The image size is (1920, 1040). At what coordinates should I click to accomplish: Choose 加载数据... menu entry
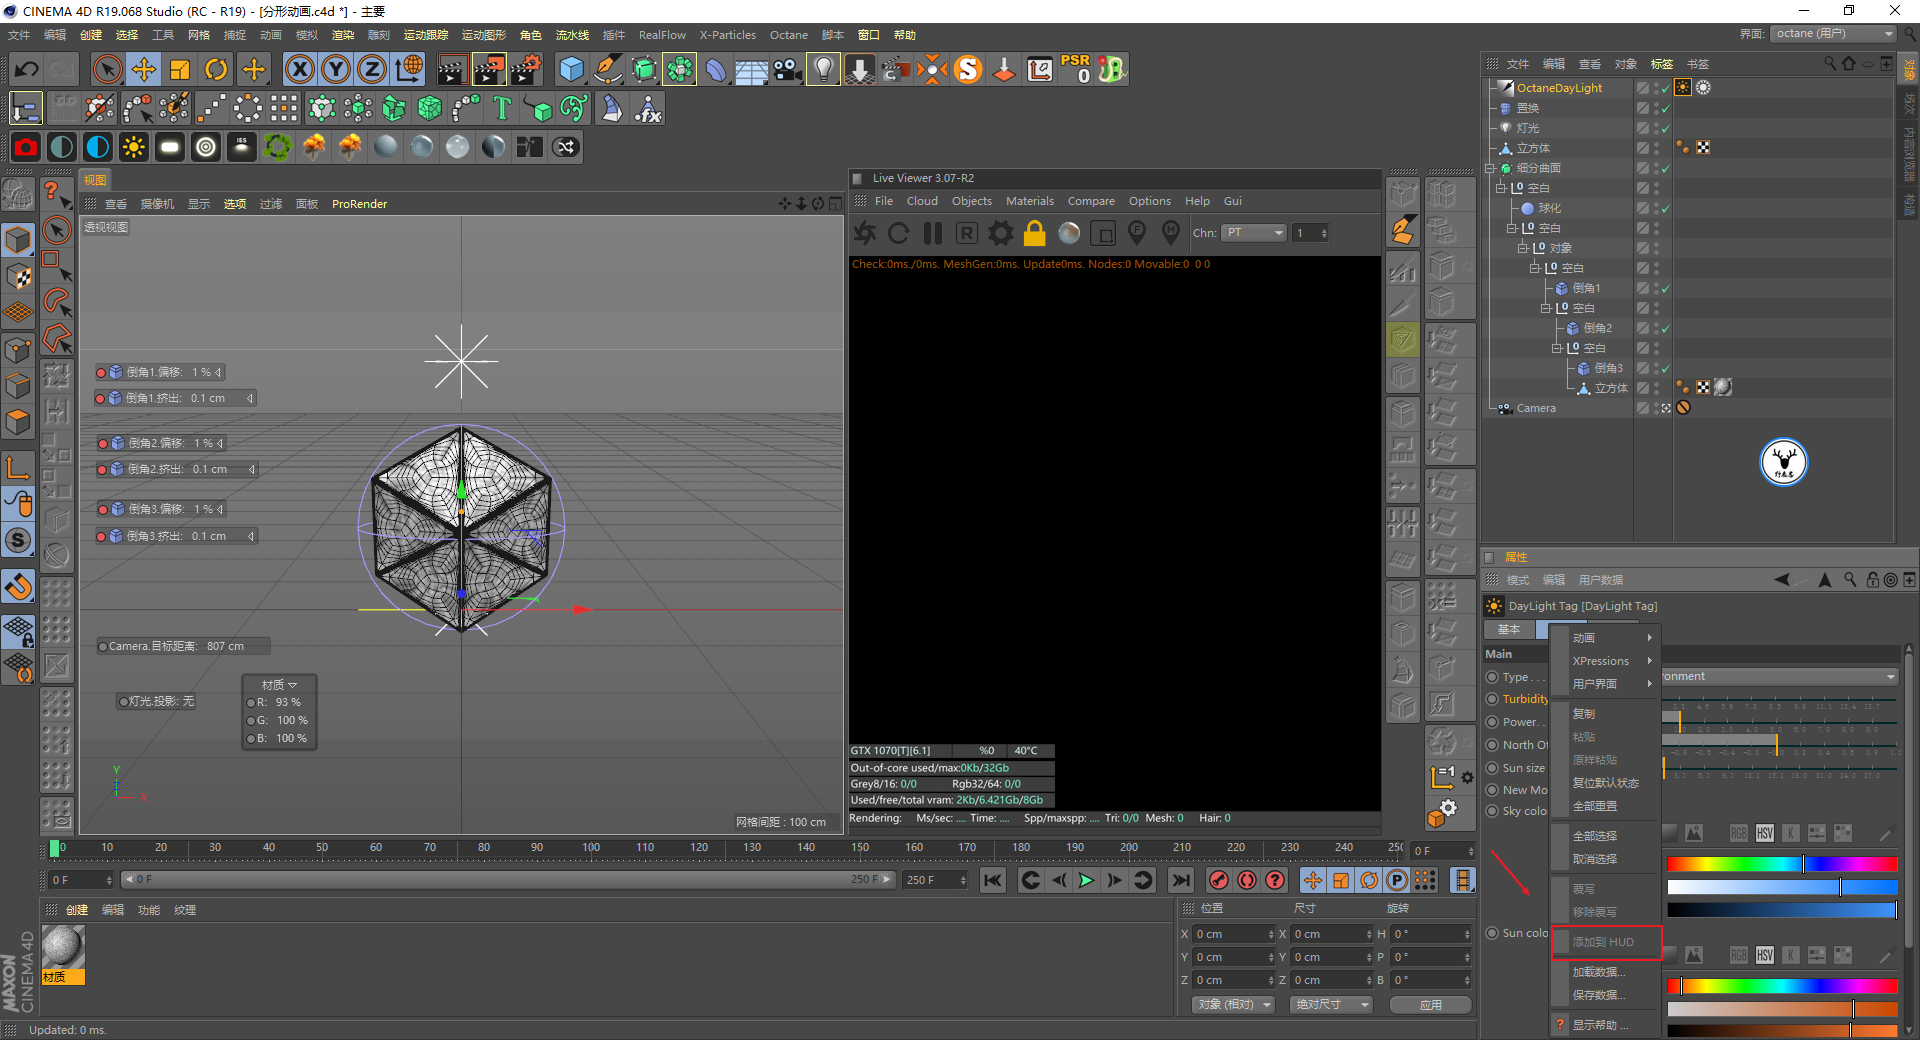tap(1606, 972)
